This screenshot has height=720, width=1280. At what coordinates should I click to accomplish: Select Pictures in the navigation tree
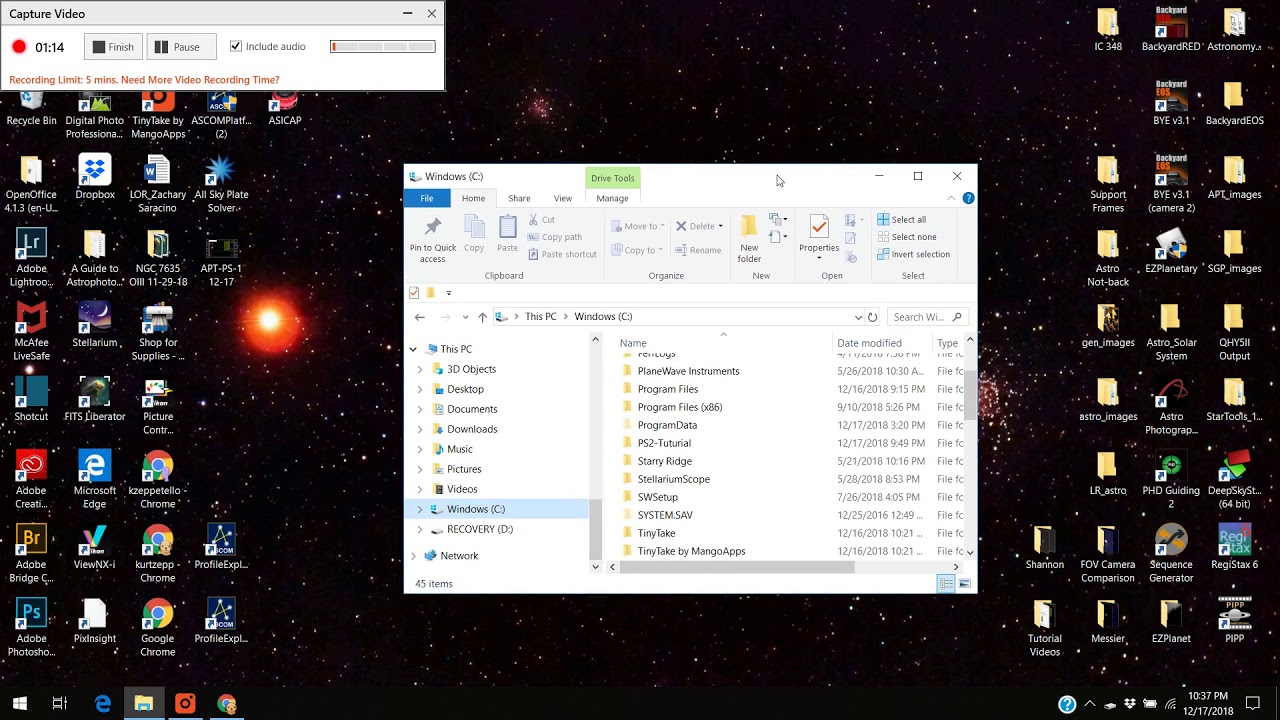click(x=464, y=469)
